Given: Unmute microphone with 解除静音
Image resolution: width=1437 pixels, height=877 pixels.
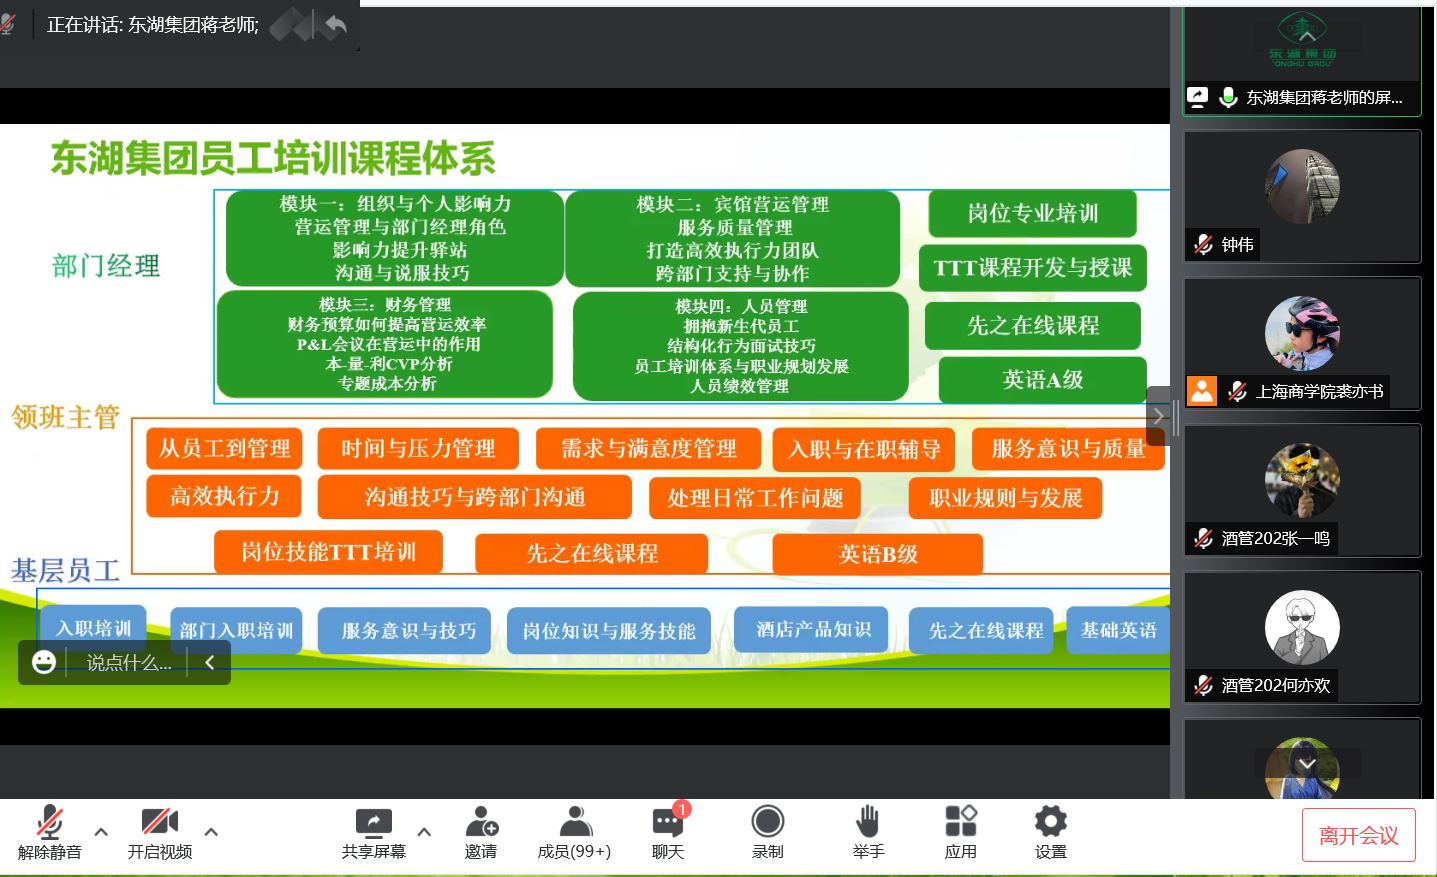Looking at the screenshot, I should pyautogui.click(x=49, y=832).
